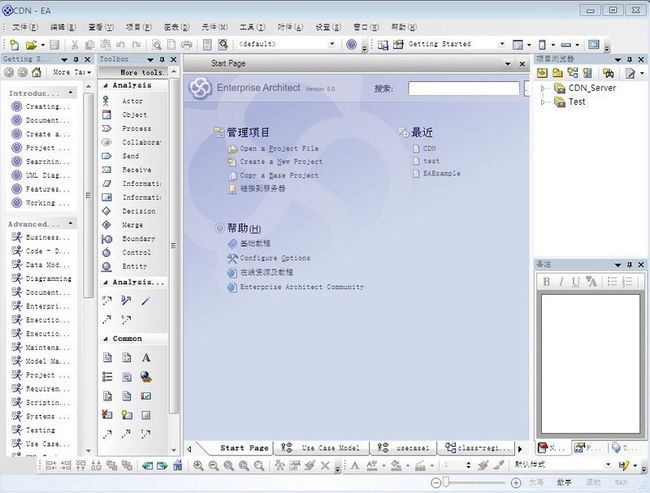The width and height of the screenshot is (650, 493).
Task: Click the Save toolbar icon
Action: pyautogui.click(x=54, y=44)
